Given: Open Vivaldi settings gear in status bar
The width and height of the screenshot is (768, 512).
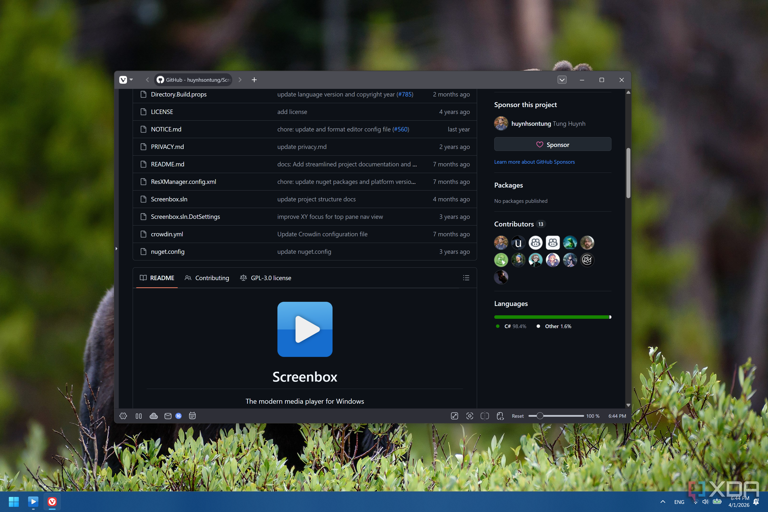Looking at the screenshot, I should (x=123, y=416).
